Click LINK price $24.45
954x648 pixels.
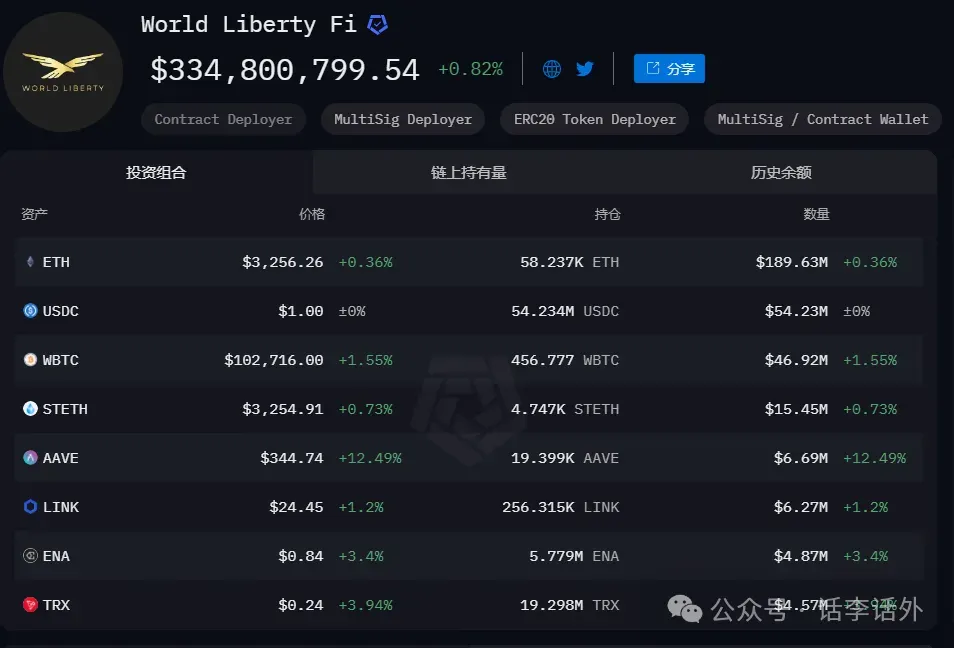click(296, 507)
